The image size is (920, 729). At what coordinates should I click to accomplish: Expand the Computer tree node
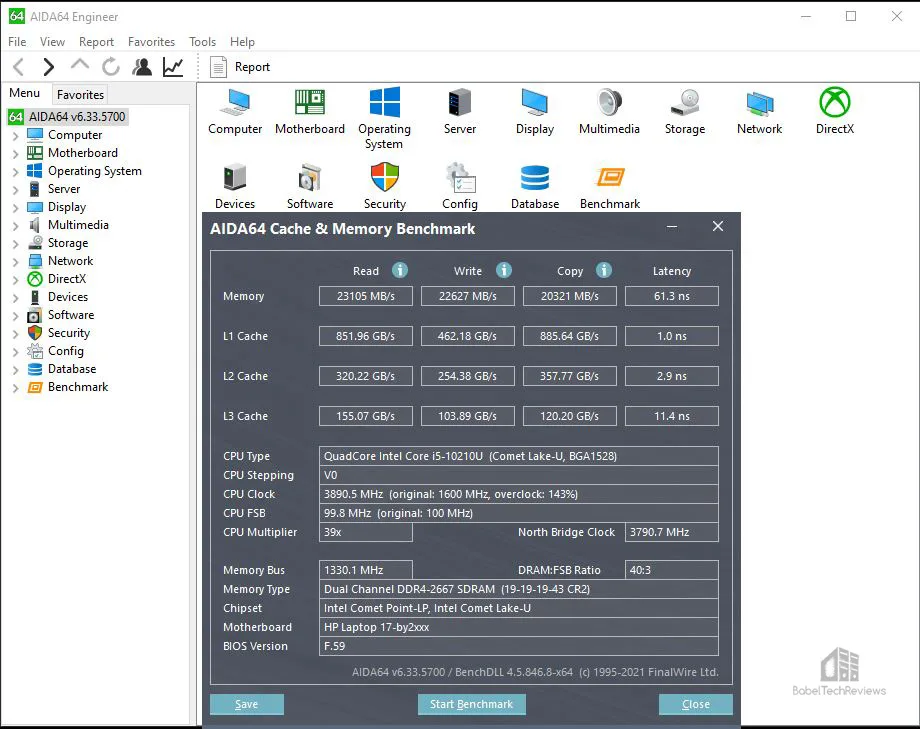click(16, 136)
